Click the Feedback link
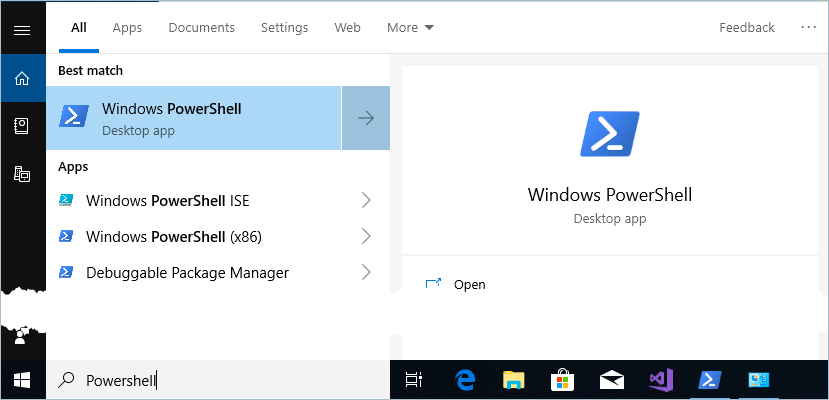 pos(747,28)
